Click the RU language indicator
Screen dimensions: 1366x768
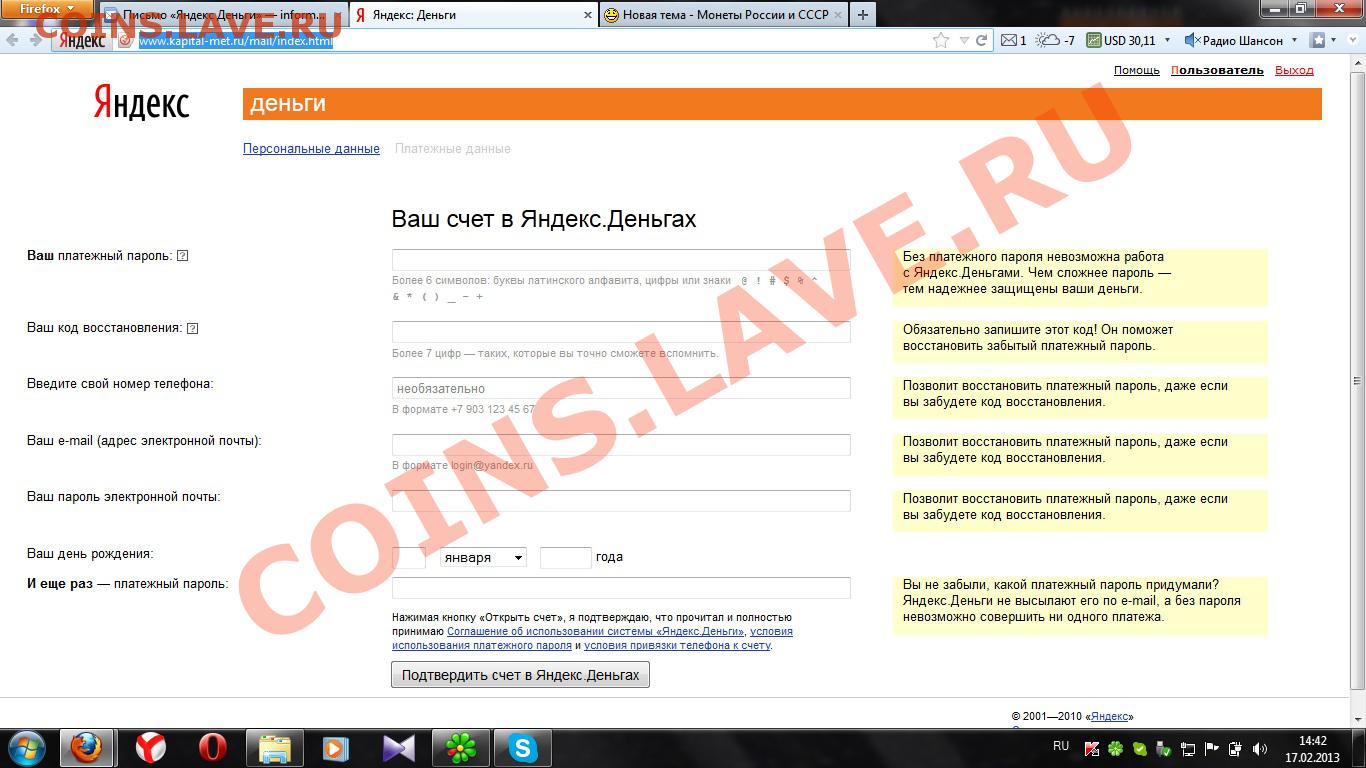coord(1061,746)
